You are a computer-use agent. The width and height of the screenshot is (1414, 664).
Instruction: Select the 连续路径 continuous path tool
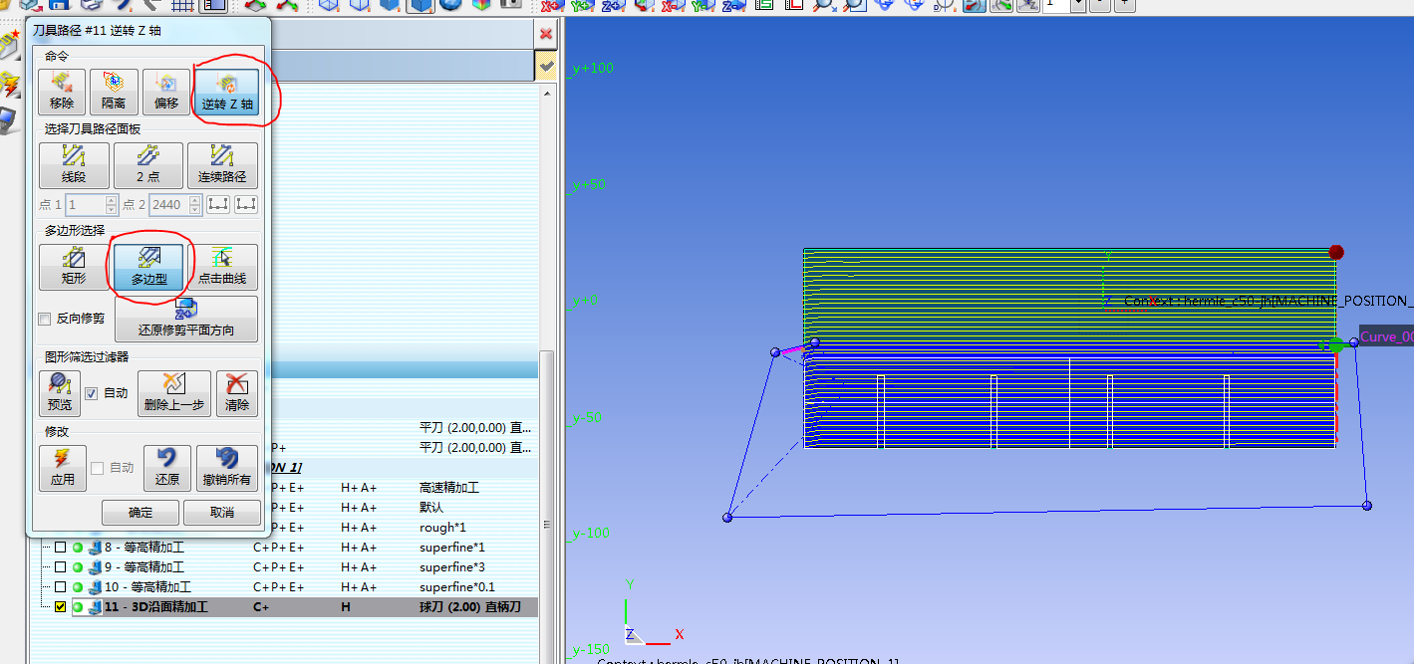tap(222, 165)
